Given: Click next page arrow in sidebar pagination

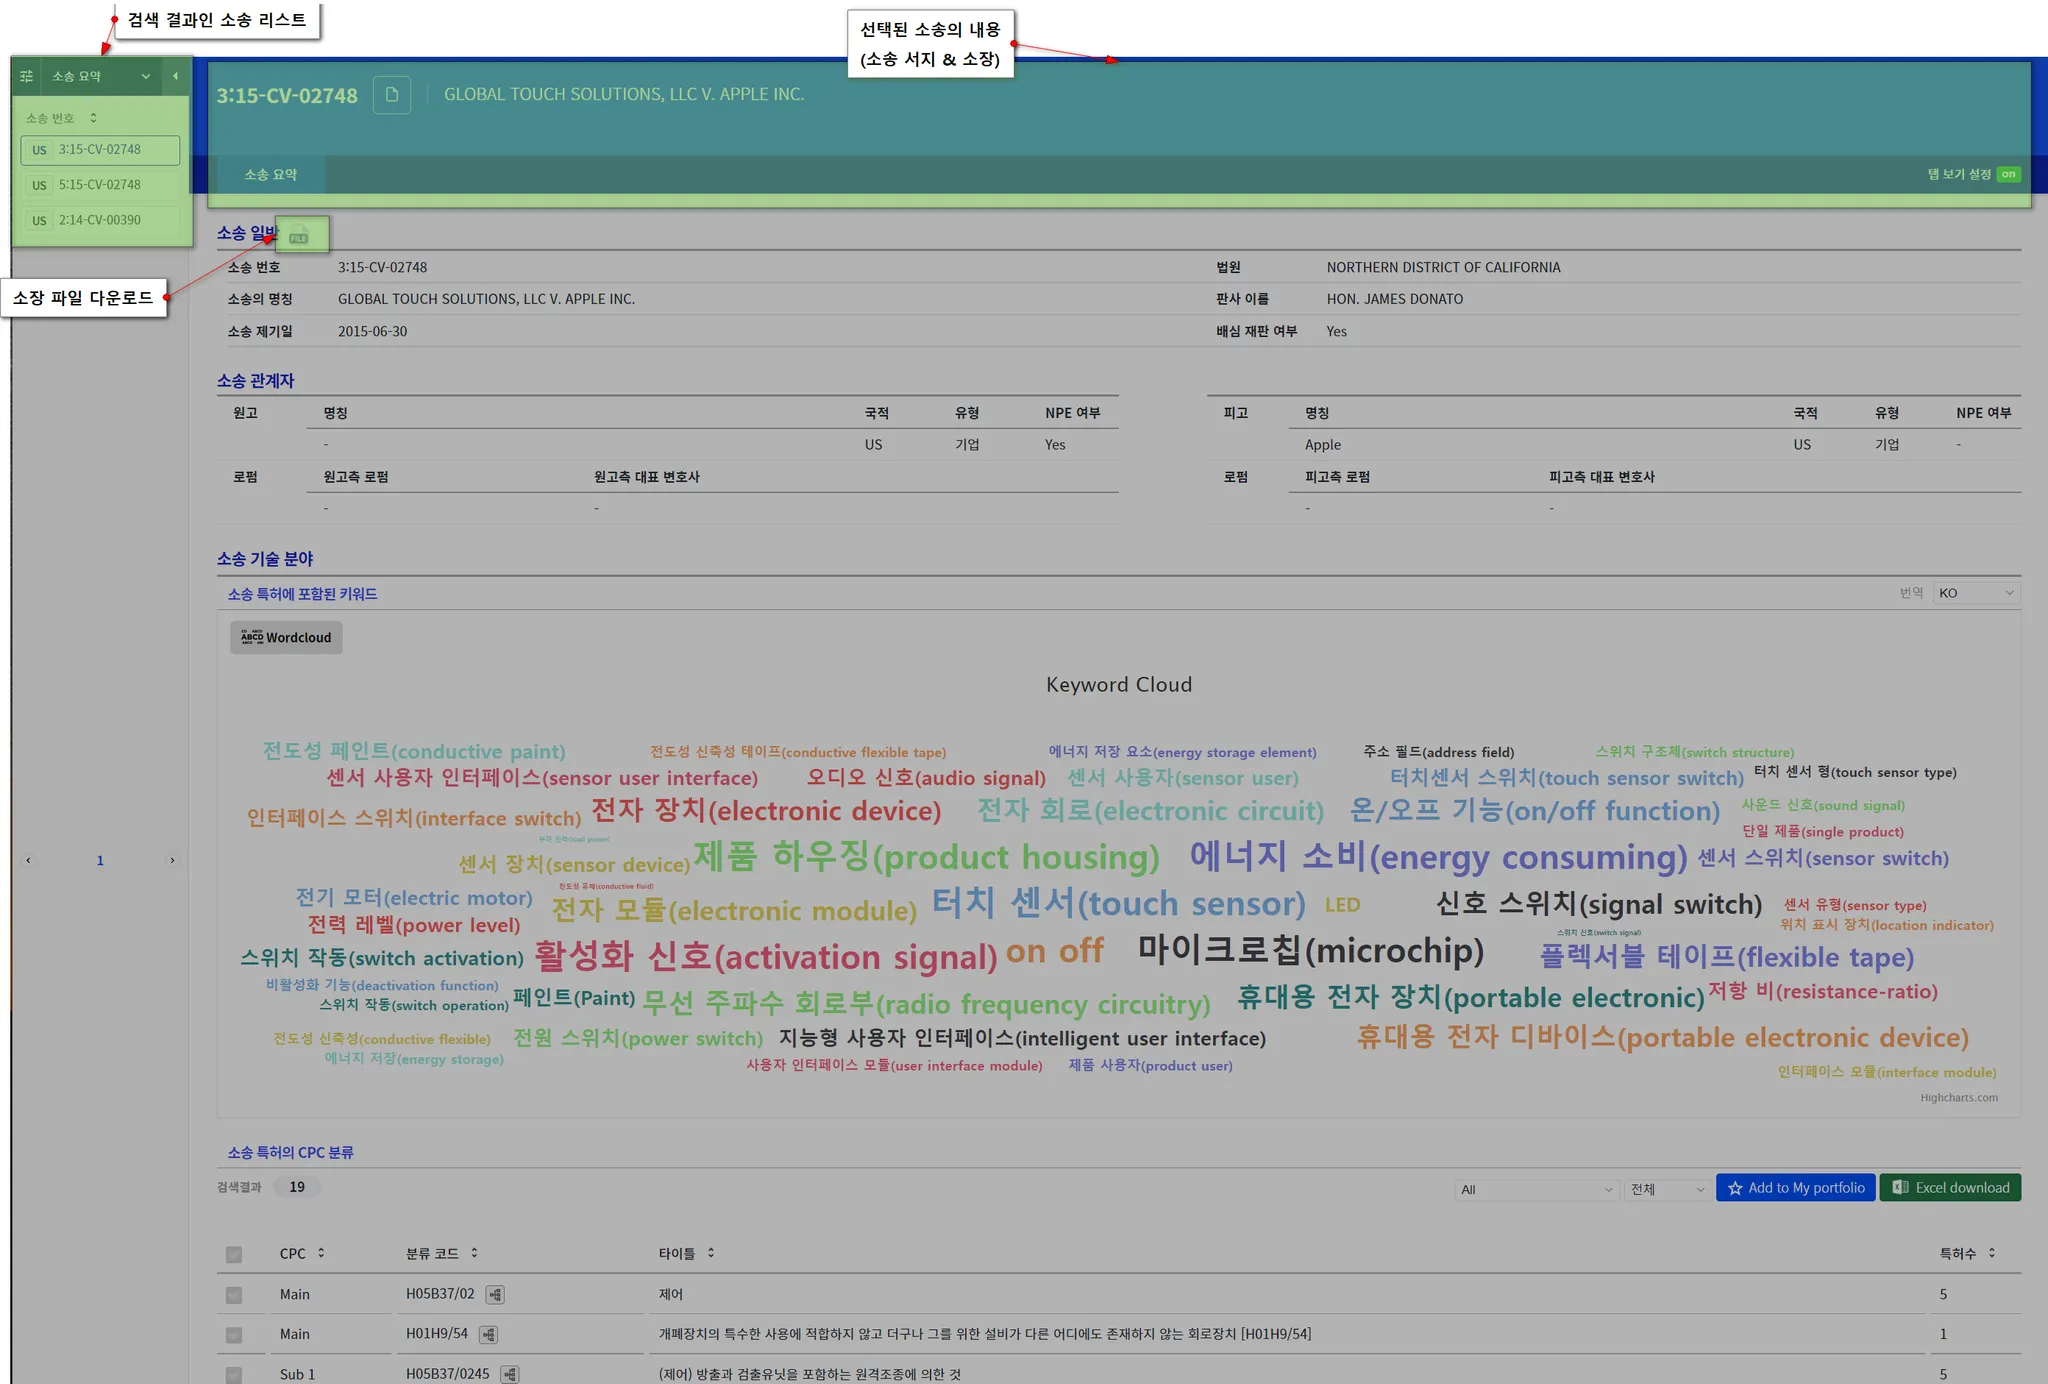Looking at the screenshot, I should 172,860.
